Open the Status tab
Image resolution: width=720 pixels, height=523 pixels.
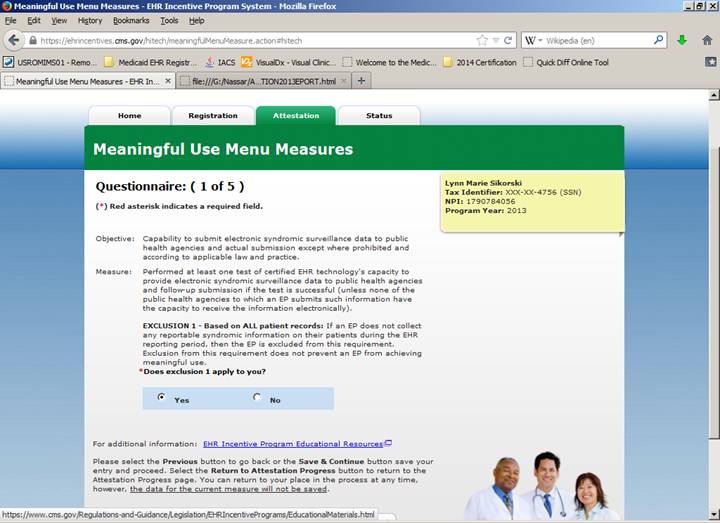click(379, 116)
